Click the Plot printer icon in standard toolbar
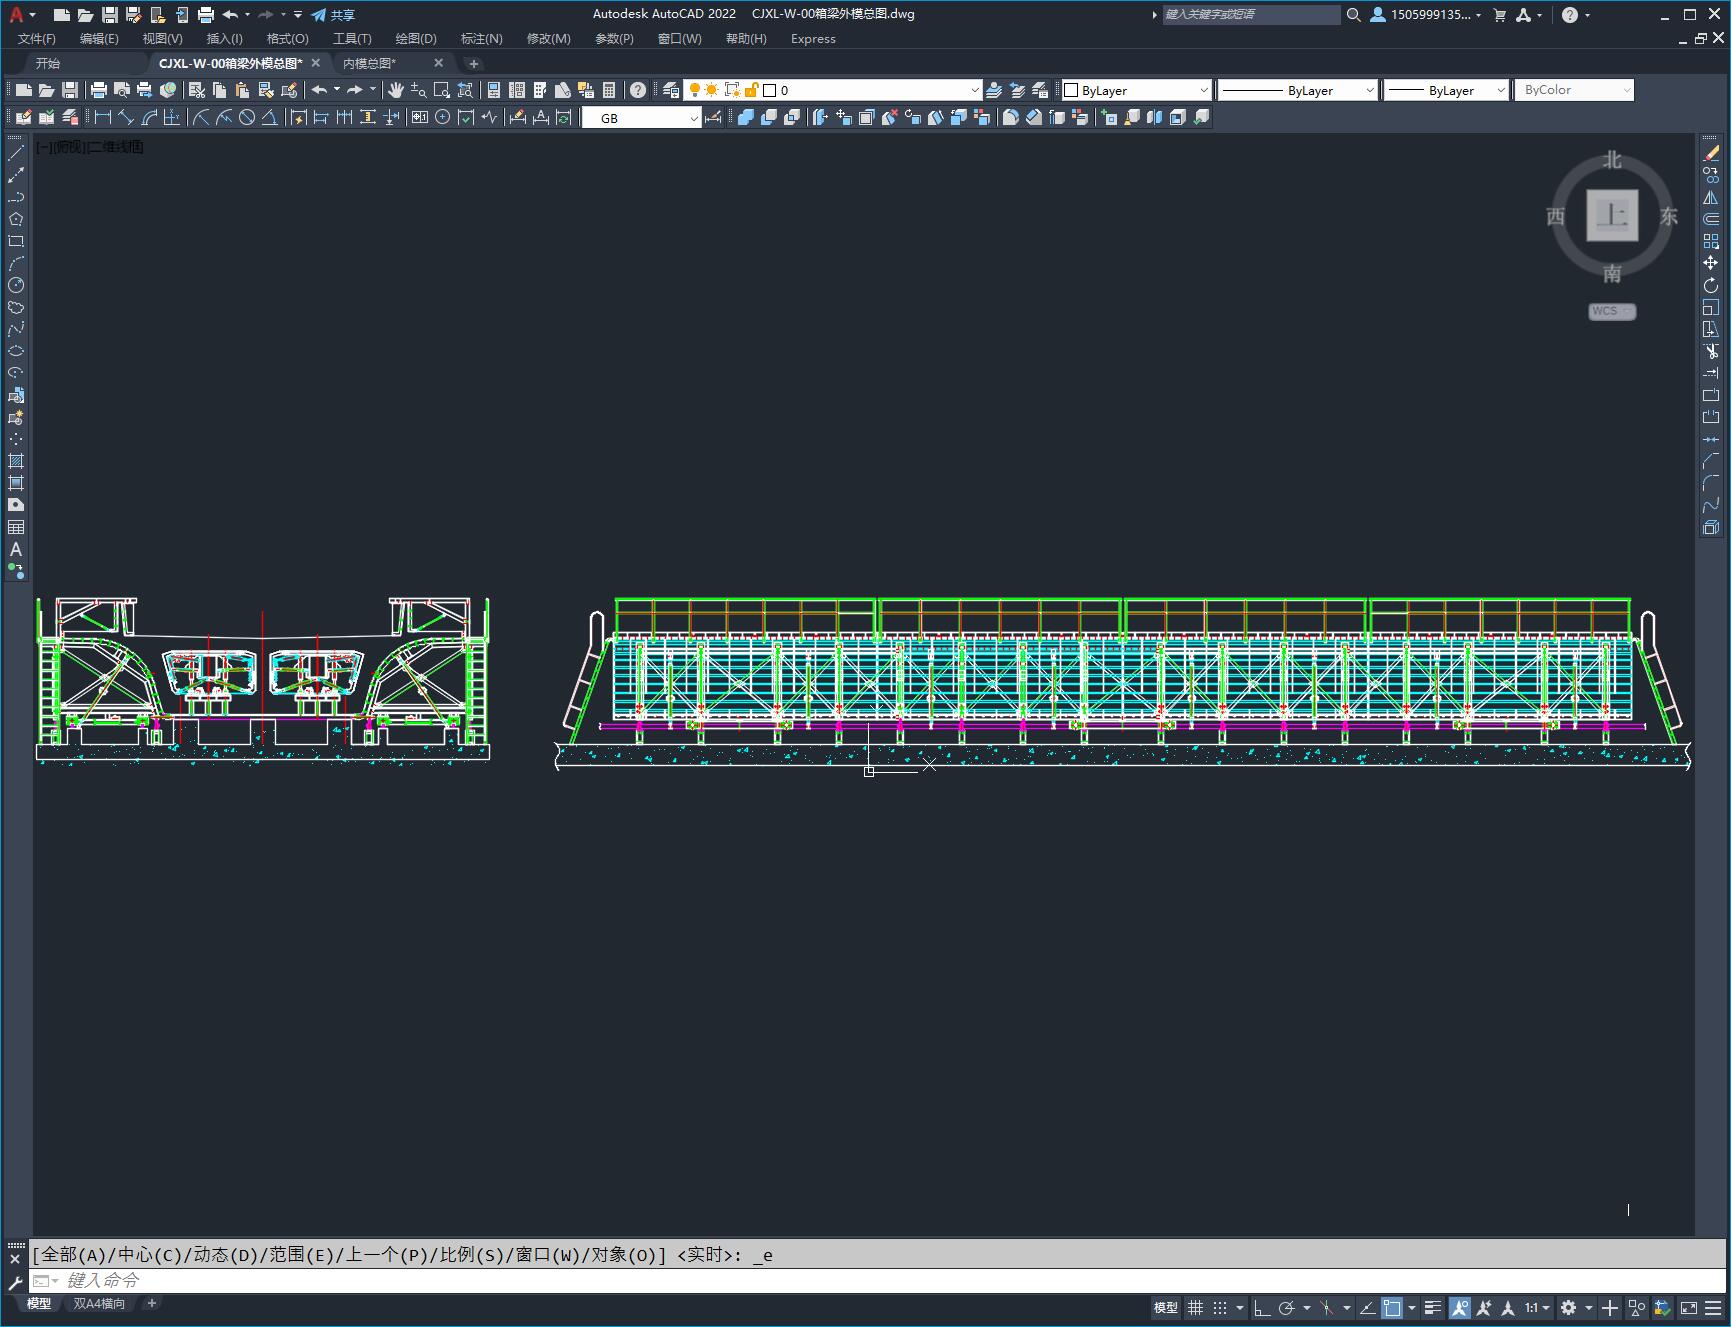 tap(98, 90)
